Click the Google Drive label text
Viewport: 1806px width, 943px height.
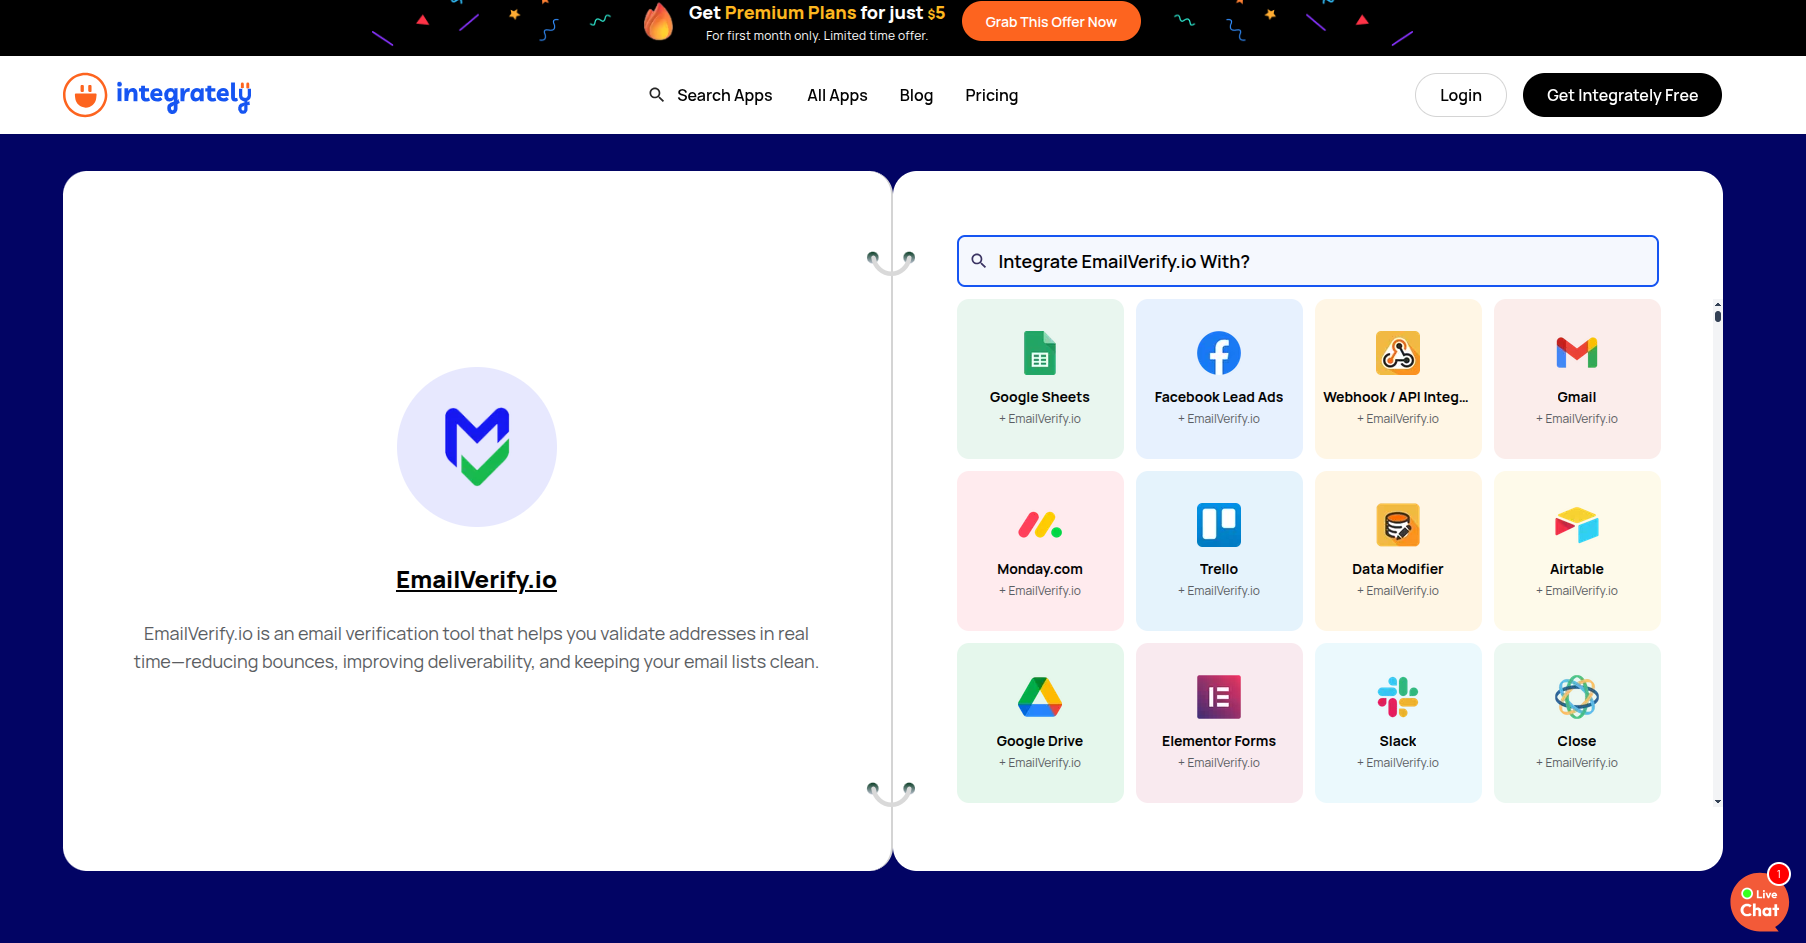1040,741
